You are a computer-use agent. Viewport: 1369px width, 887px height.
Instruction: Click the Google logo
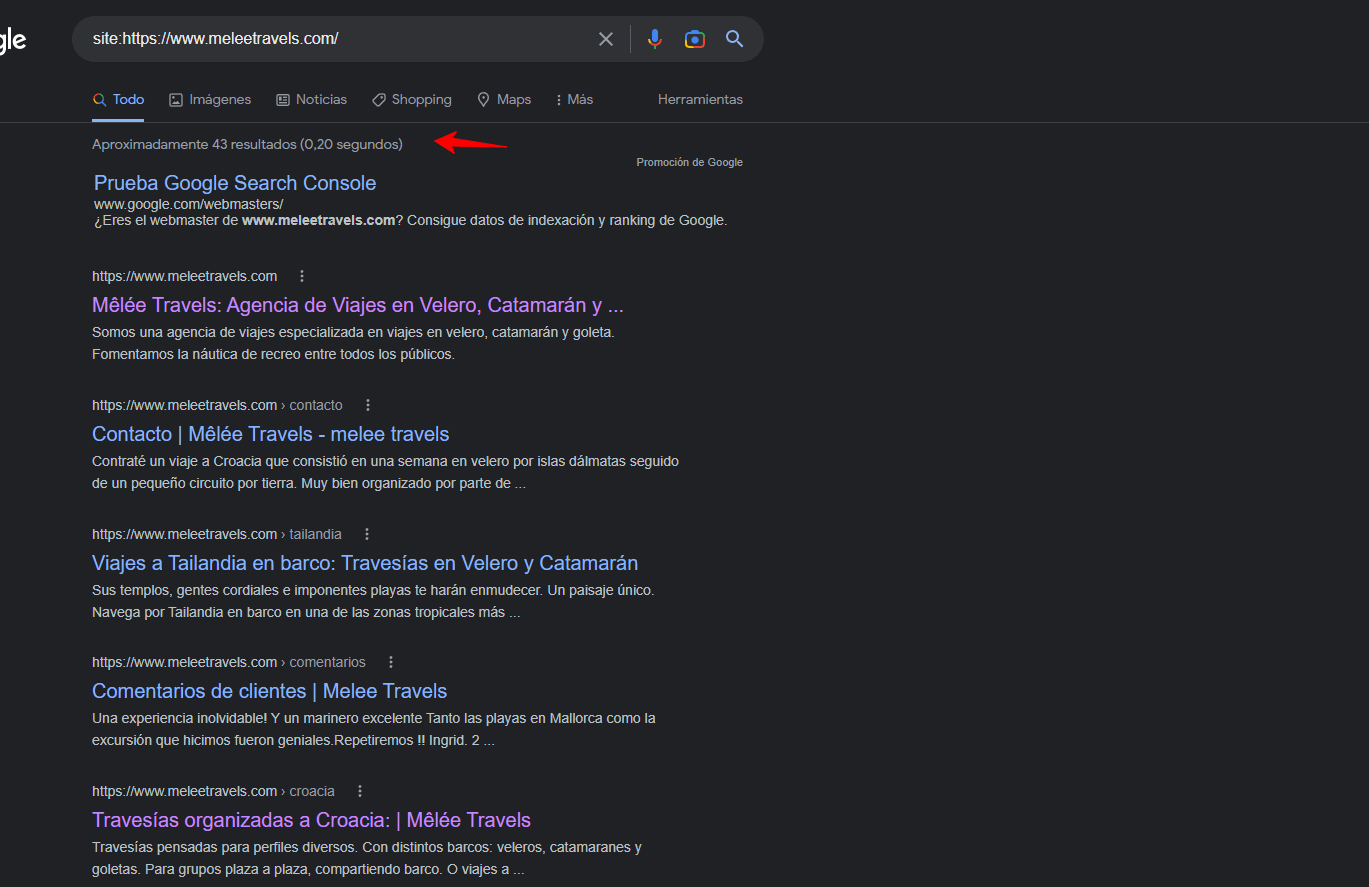pos(12,40)
